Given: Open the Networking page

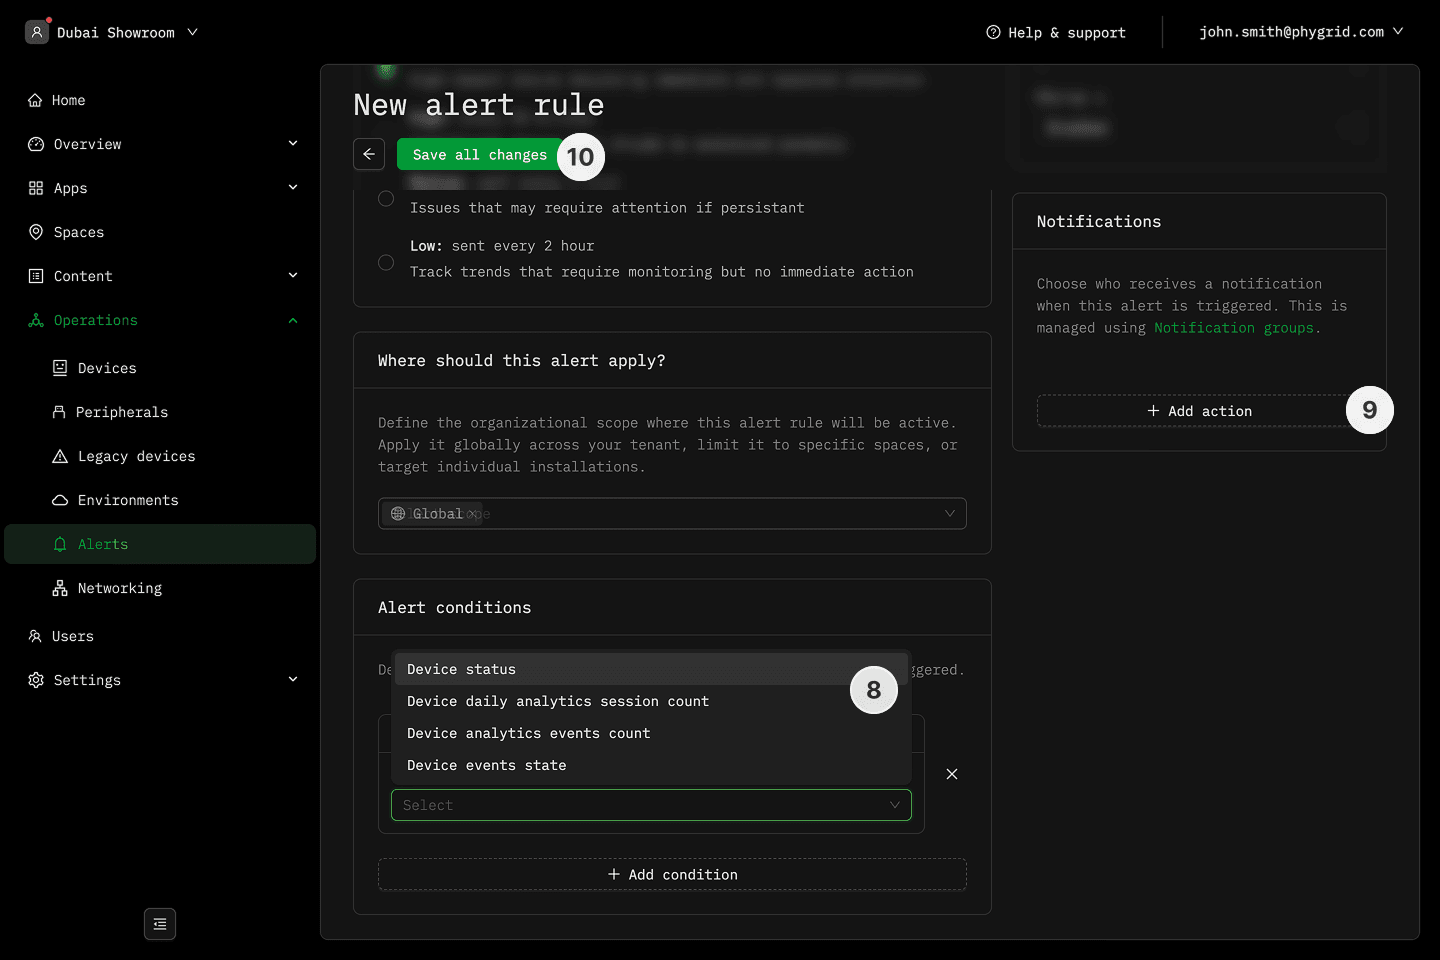Looking at the screenshot, I should click(x=119, y=588).
